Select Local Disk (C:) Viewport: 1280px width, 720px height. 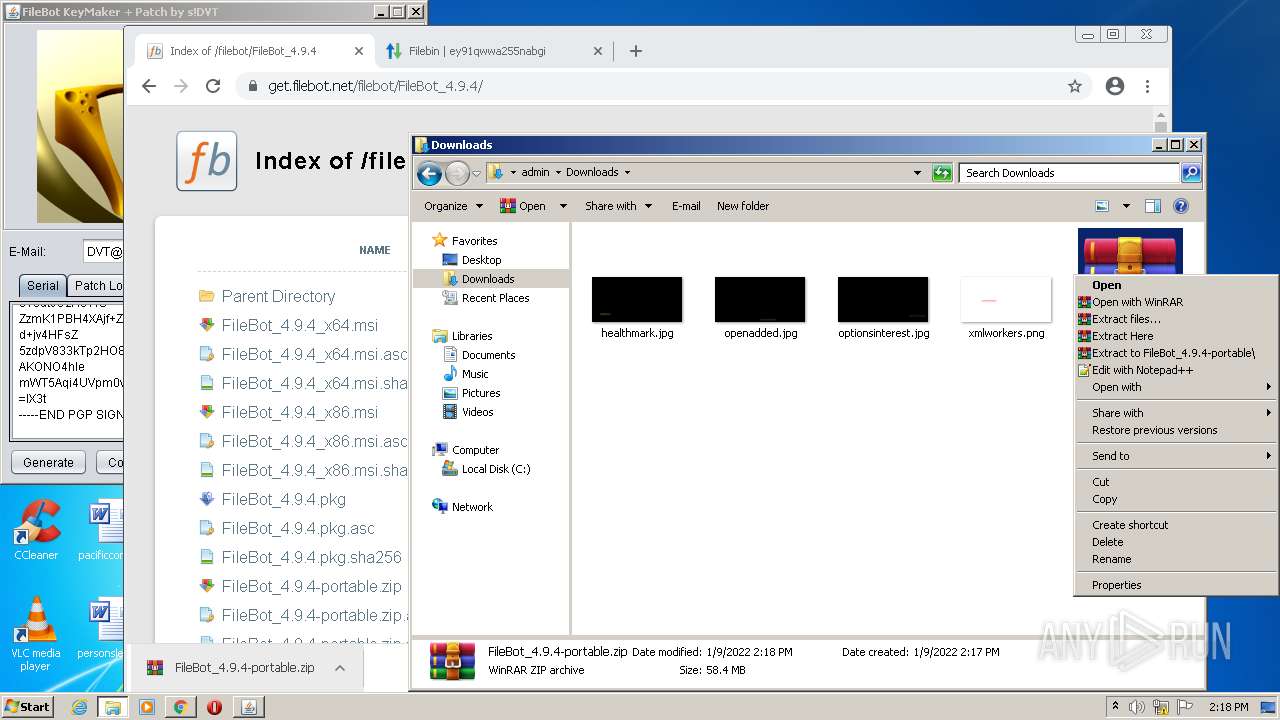click(x=495, y=469)
